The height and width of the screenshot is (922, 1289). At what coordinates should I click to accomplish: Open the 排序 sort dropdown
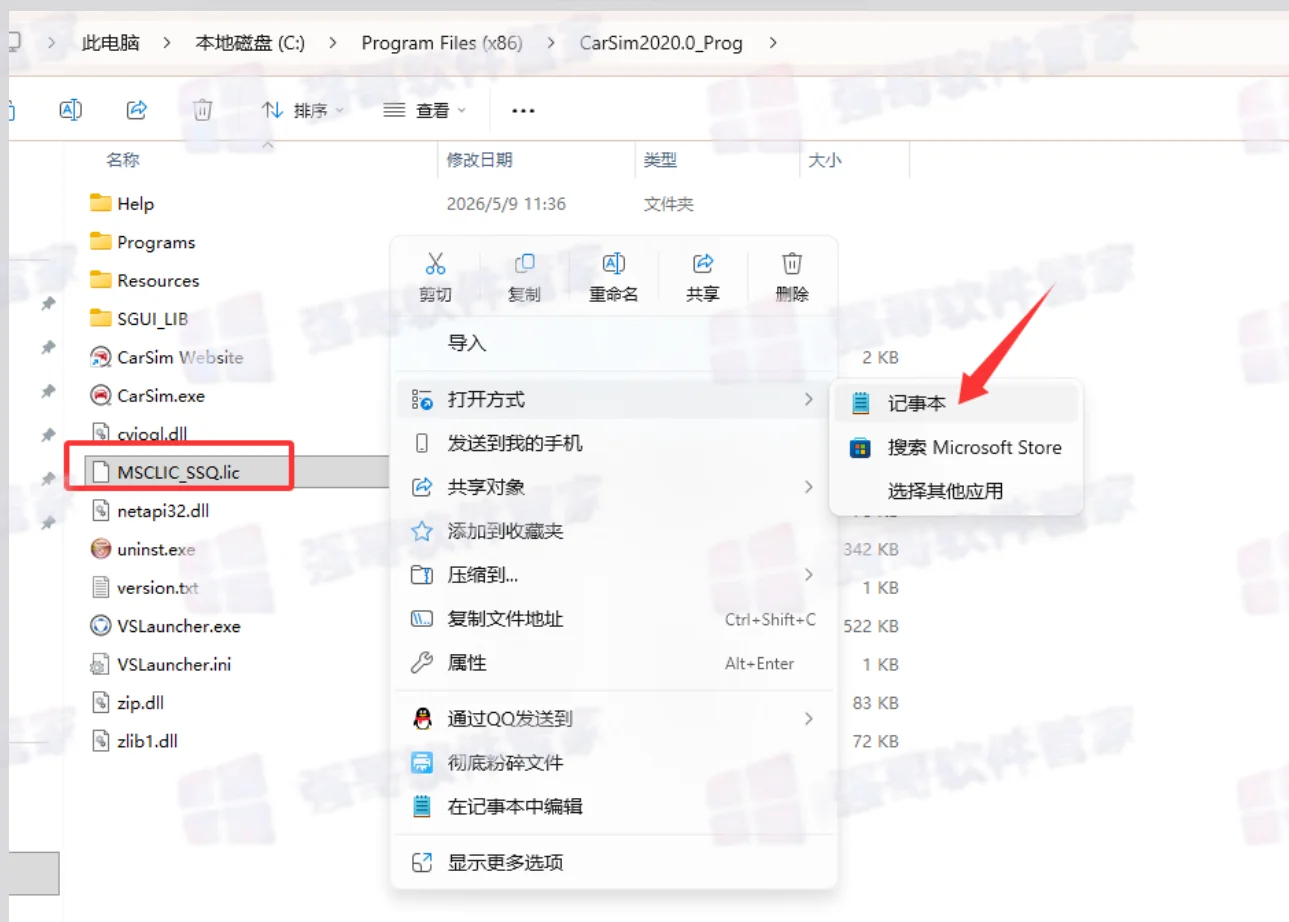(x=303, y=110)
